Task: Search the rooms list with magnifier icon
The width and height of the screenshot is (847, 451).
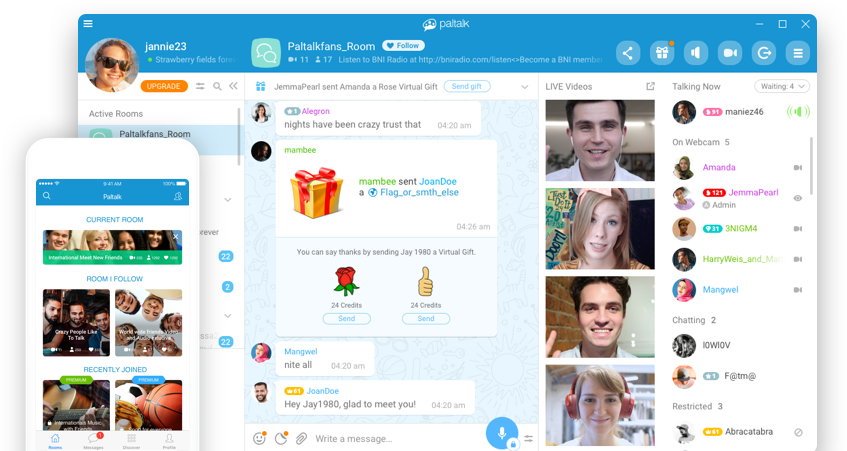Action: click(217, 87)
